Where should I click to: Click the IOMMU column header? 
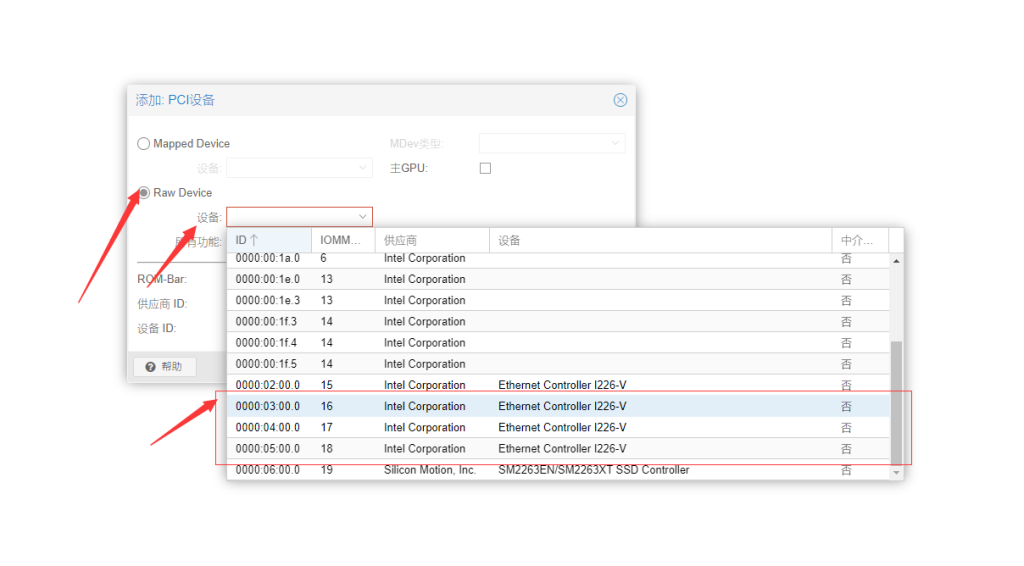point(342,241)
